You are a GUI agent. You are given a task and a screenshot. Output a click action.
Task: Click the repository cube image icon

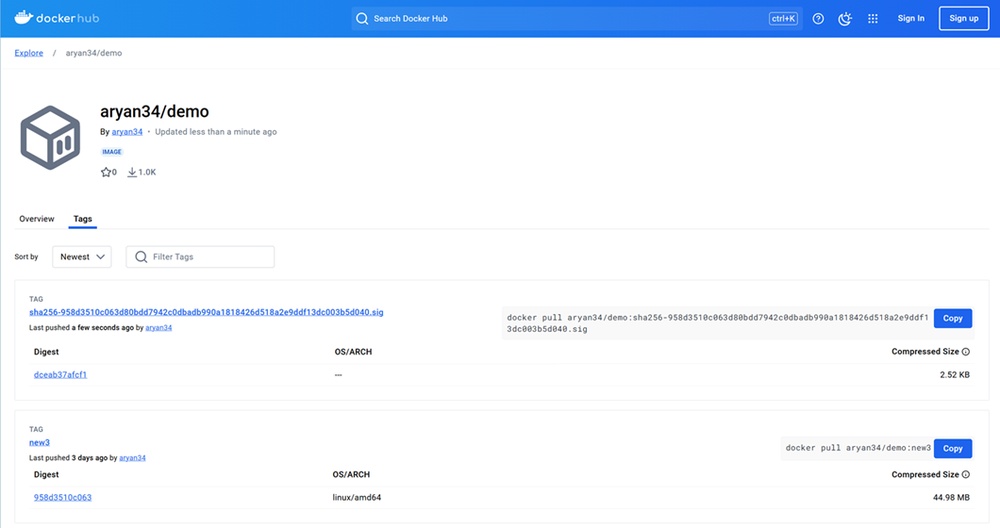50,138
